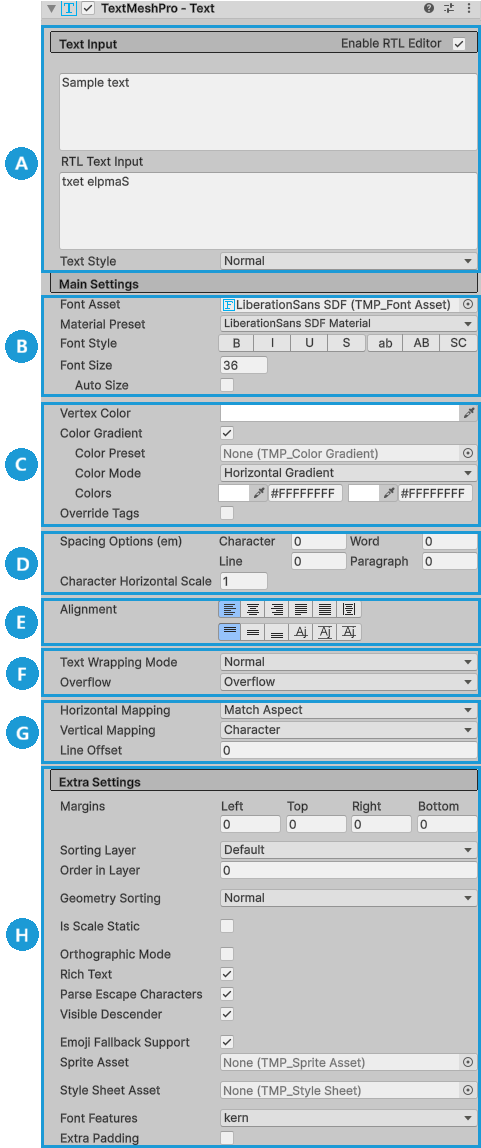Toggle the Italic font style button
This screenshot has height=1148, width=481.
(x=272, y=343)
